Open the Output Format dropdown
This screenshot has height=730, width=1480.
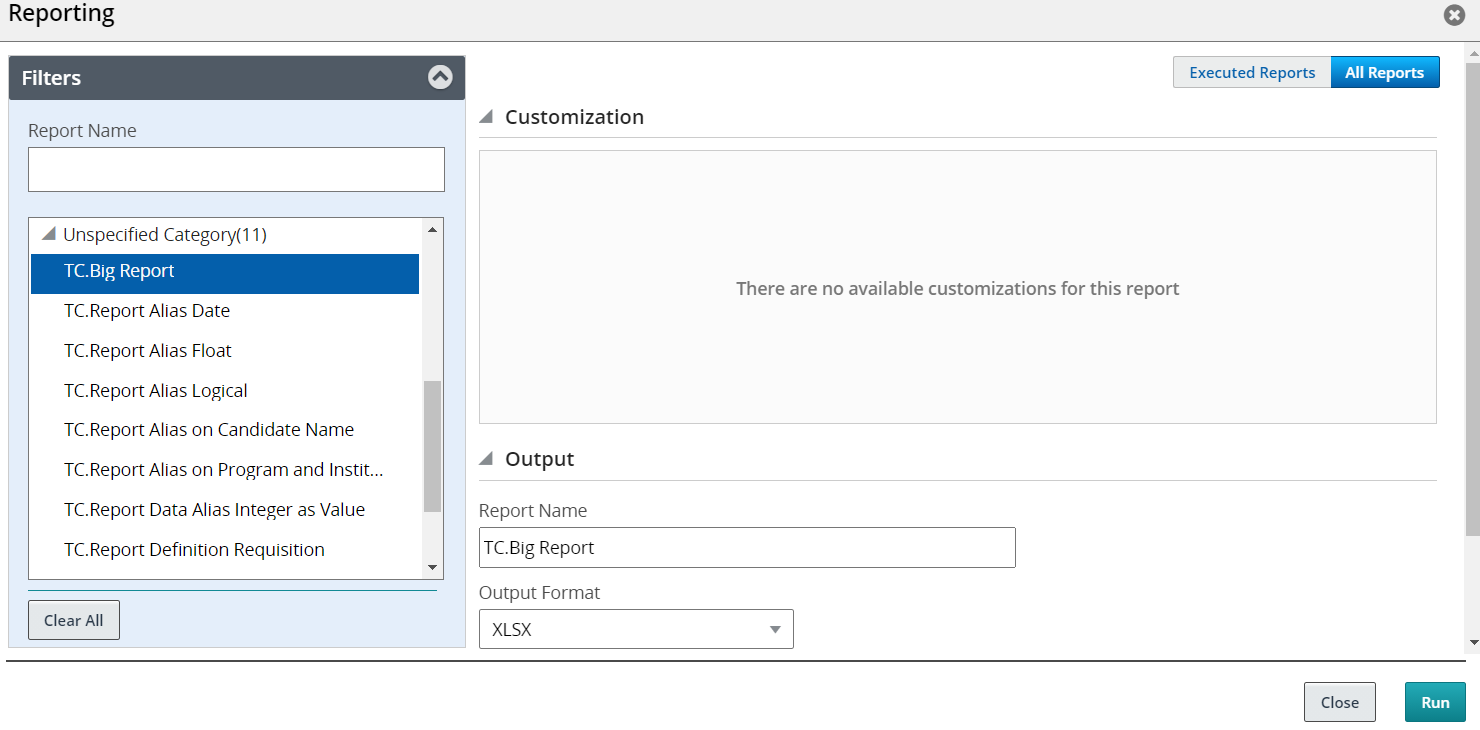(636, 629)
